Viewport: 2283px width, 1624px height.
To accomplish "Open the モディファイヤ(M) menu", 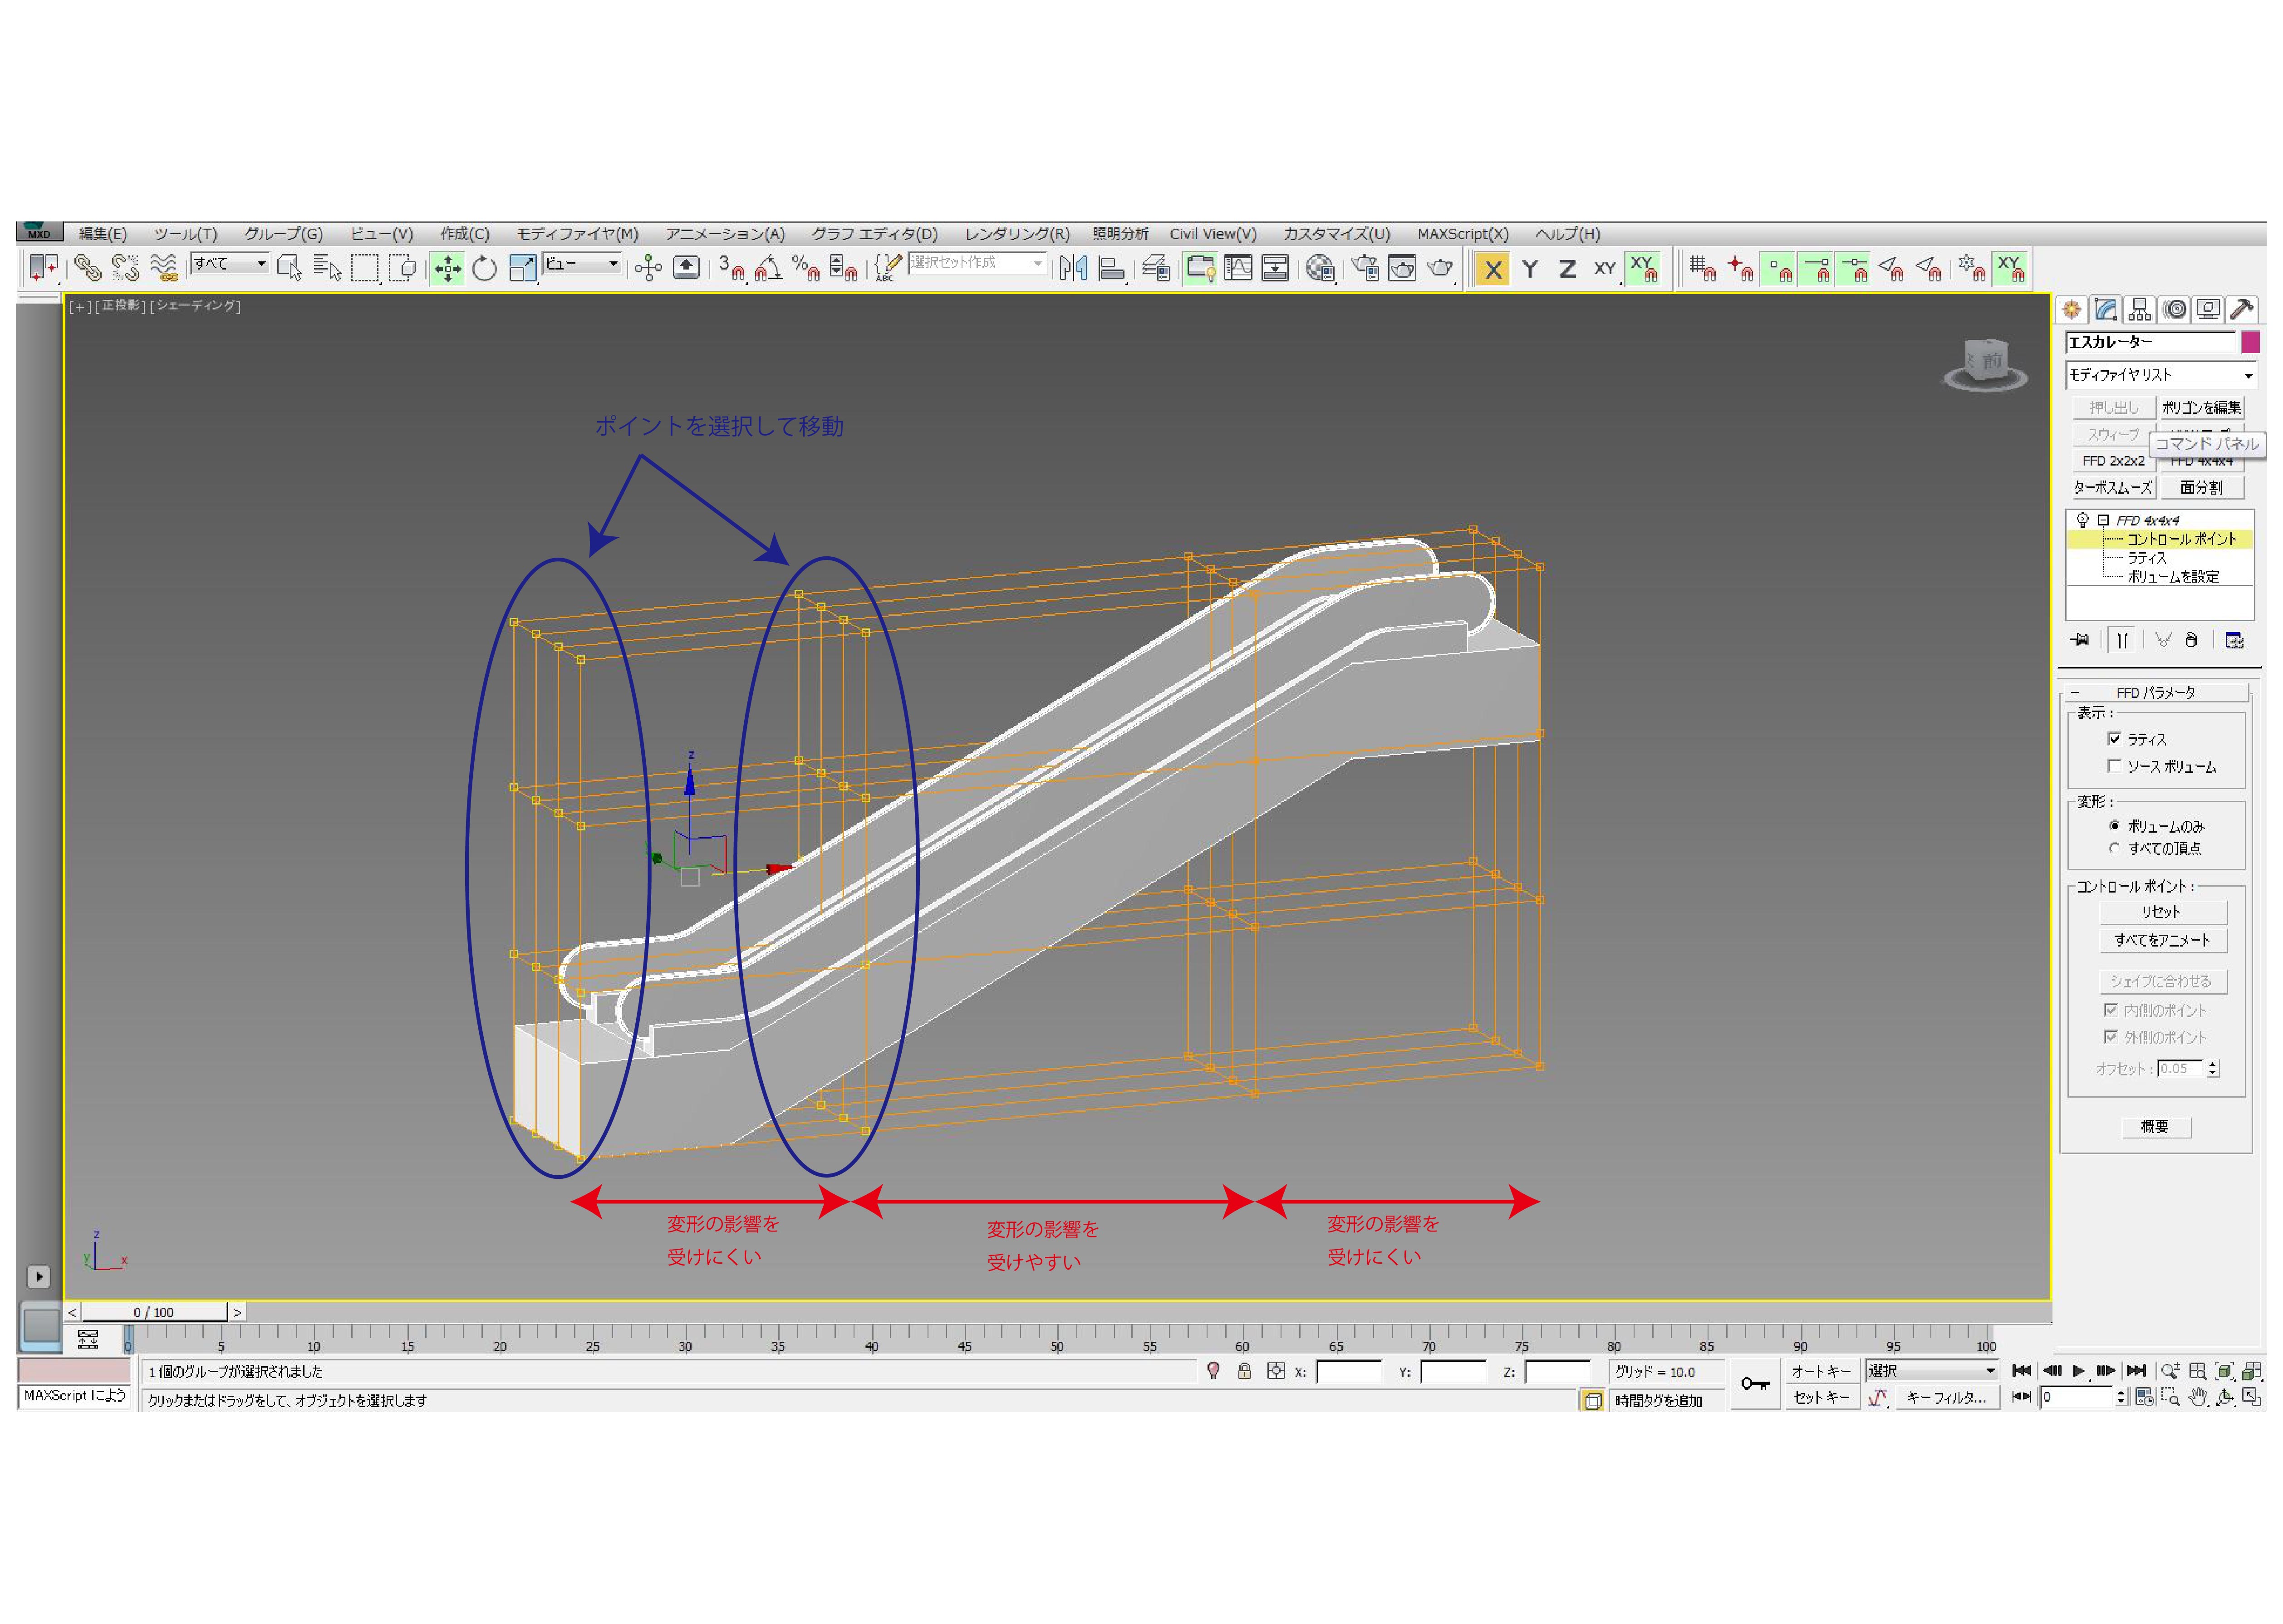I will [577, 234].
